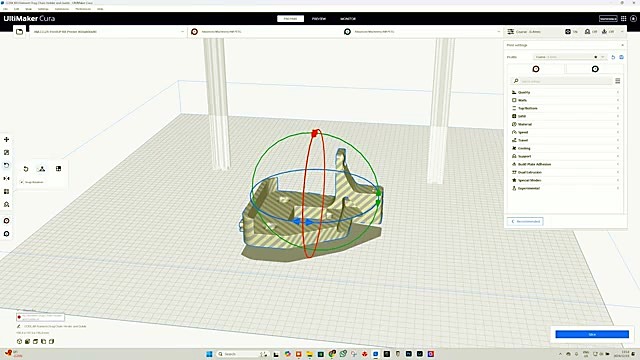Click the first extruder material selector
This screenshot has height=360, width=640.
264,31
